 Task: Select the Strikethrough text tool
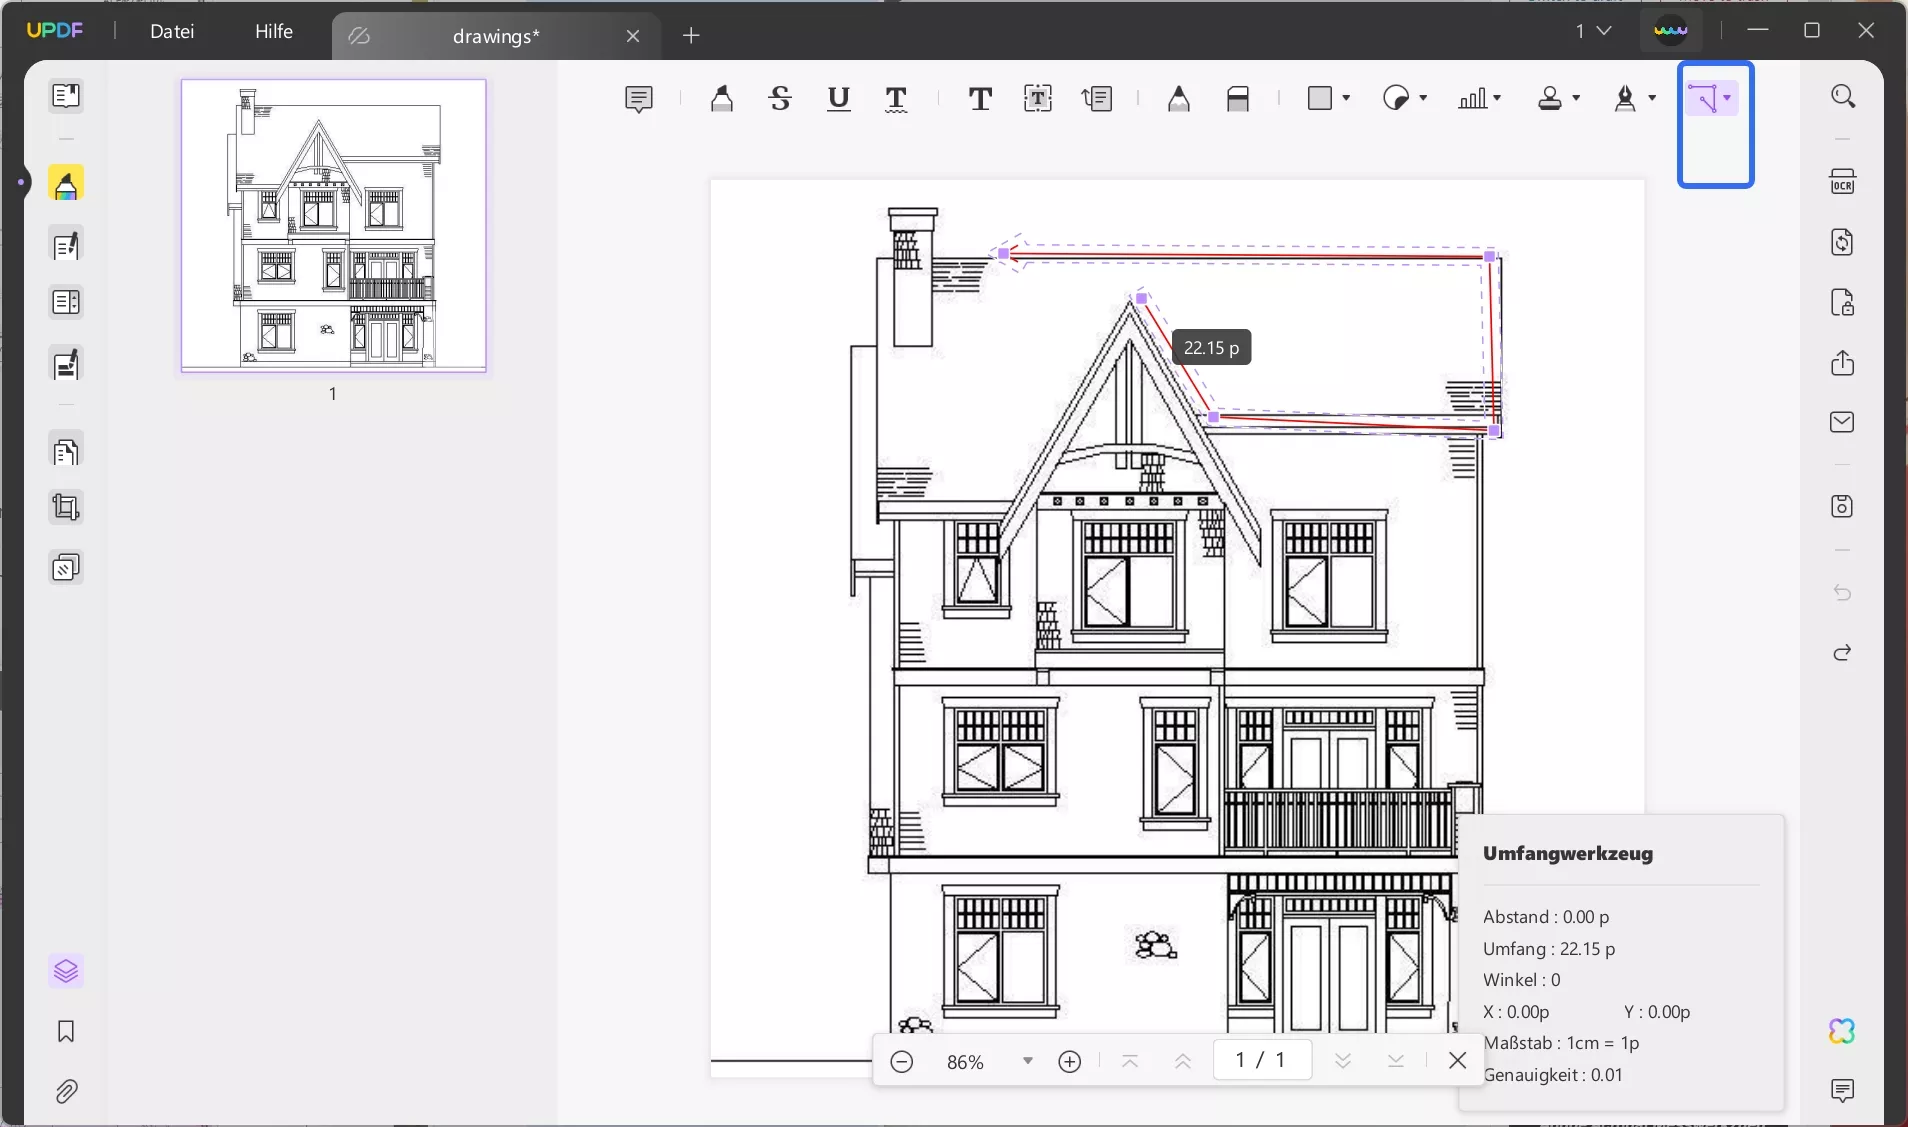point(780,99)
